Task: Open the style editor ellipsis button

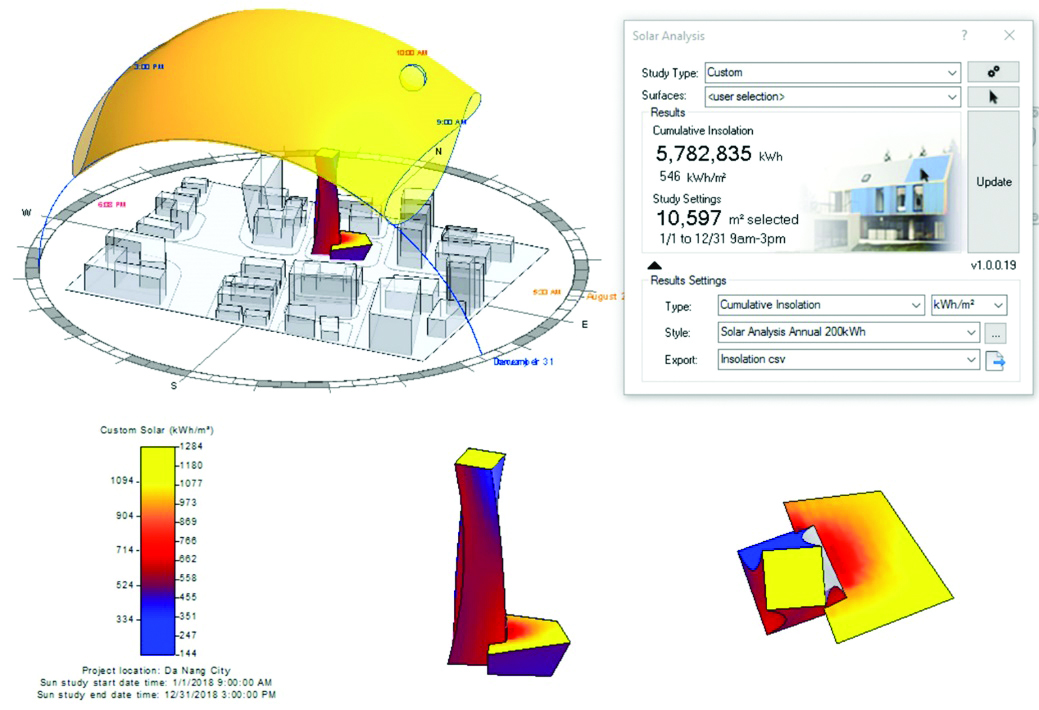Action: coord(994,333)
